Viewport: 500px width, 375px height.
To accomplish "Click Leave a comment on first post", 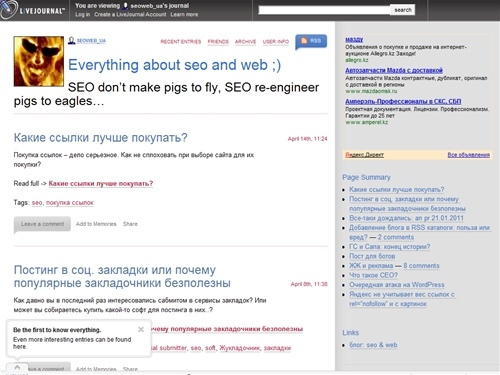I will click(x=42, y=224).
